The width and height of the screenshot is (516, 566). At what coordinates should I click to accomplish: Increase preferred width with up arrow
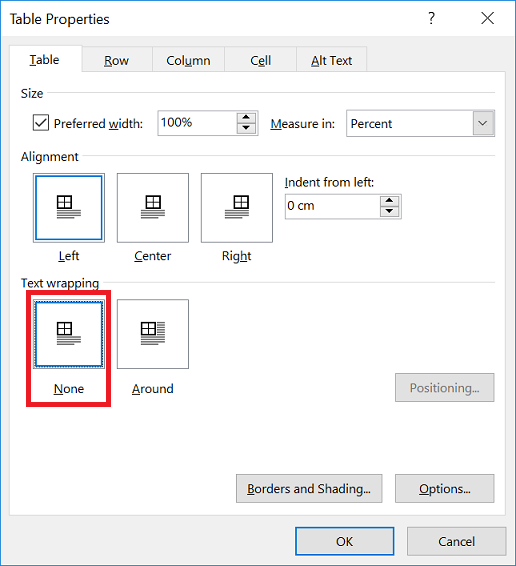246,118
